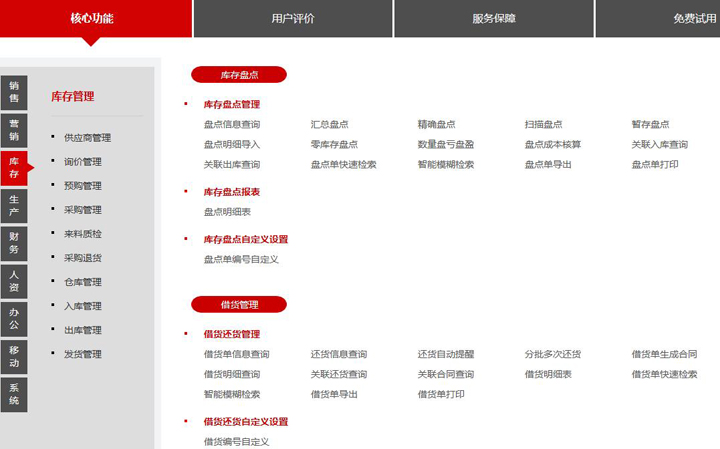Click the 借货单生成合同 link
Viewport: 720px width, 449px height.
pyautogui.click(x=664, y=355)
